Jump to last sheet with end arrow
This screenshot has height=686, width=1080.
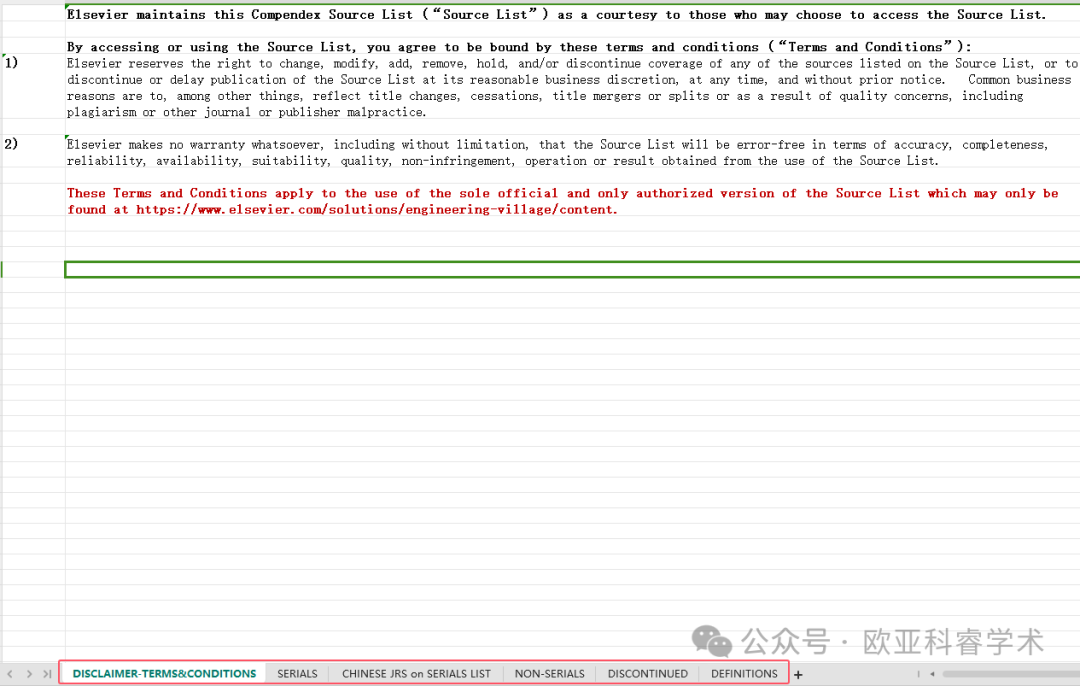coord(47,674)
